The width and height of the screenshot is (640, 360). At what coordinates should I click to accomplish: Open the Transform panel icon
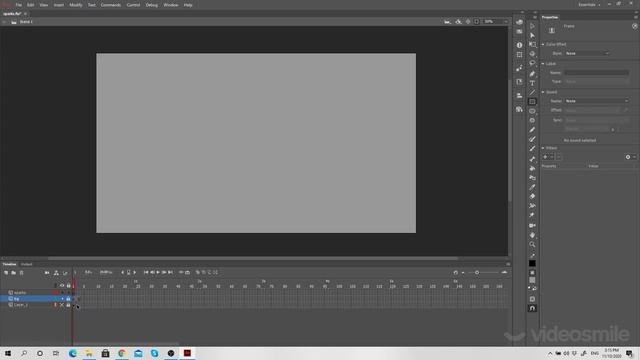point(519,55)
